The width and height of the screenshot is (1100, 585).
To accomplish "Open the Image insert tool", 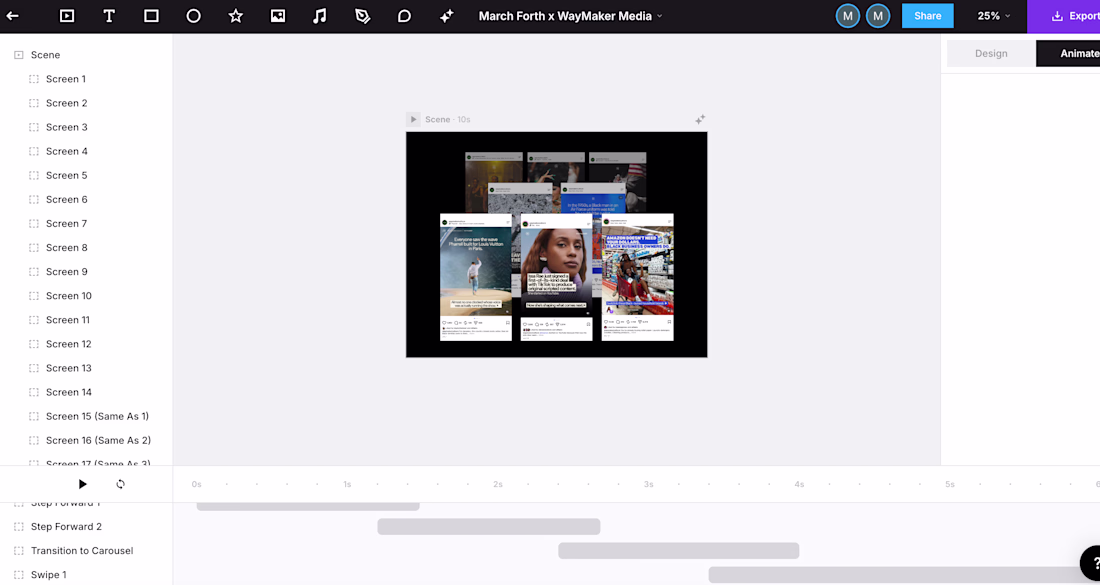I will pos(278,16).
